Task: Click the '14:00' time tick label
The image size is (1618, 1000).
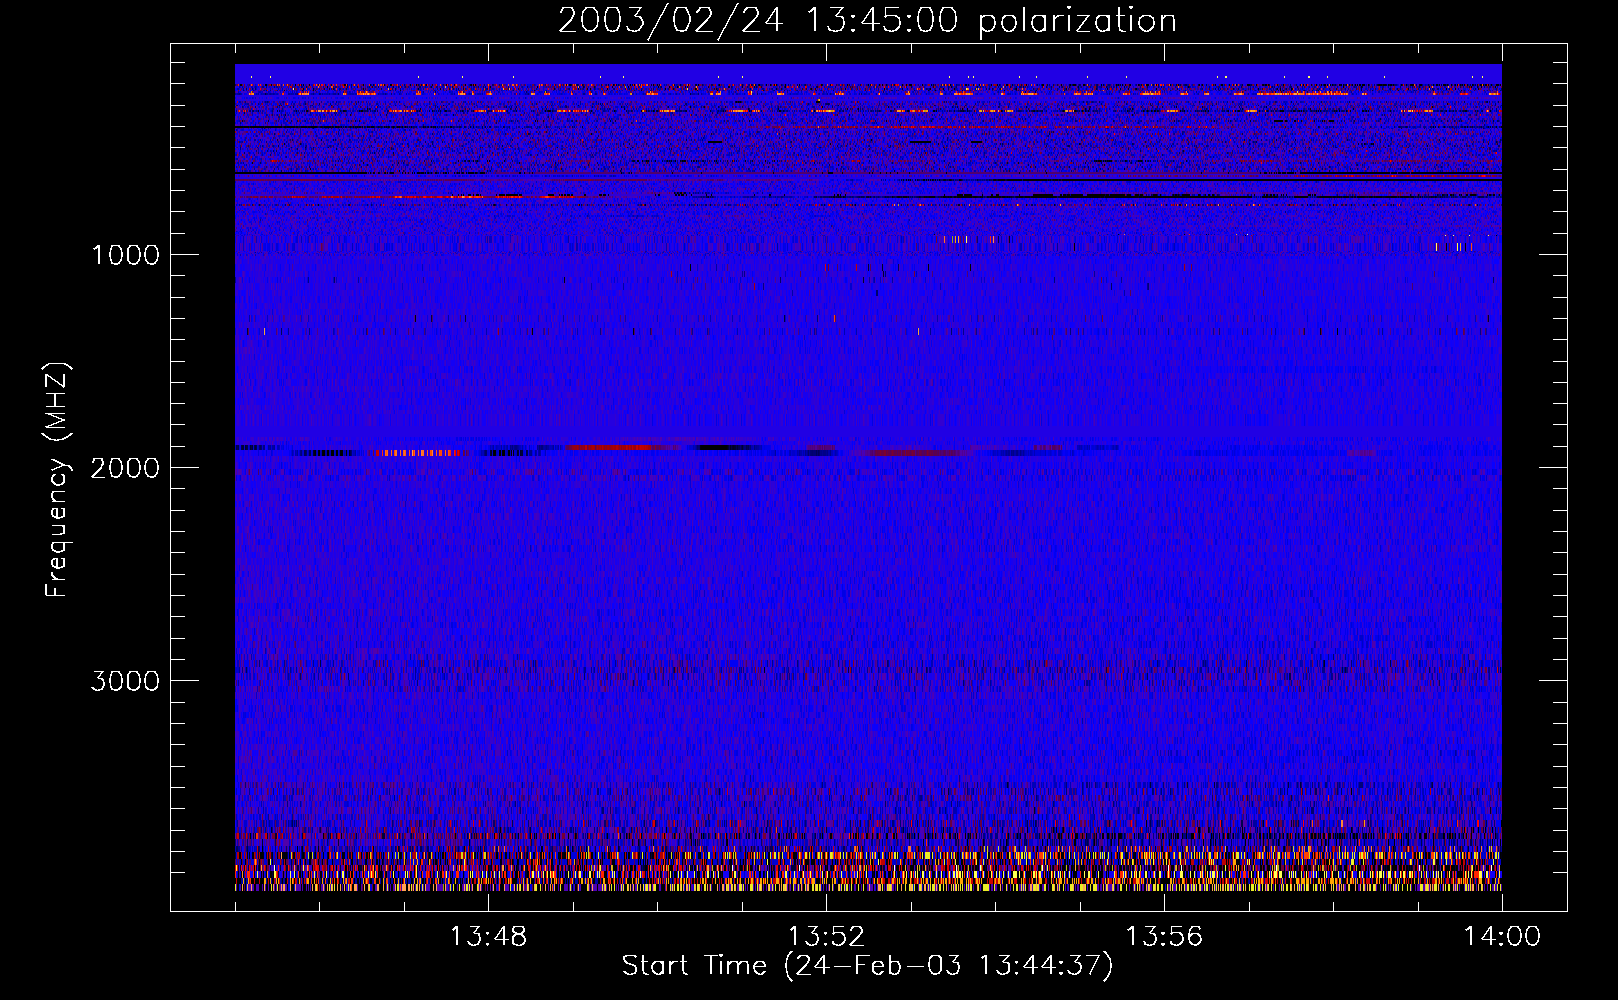Action: point(1502,937)
